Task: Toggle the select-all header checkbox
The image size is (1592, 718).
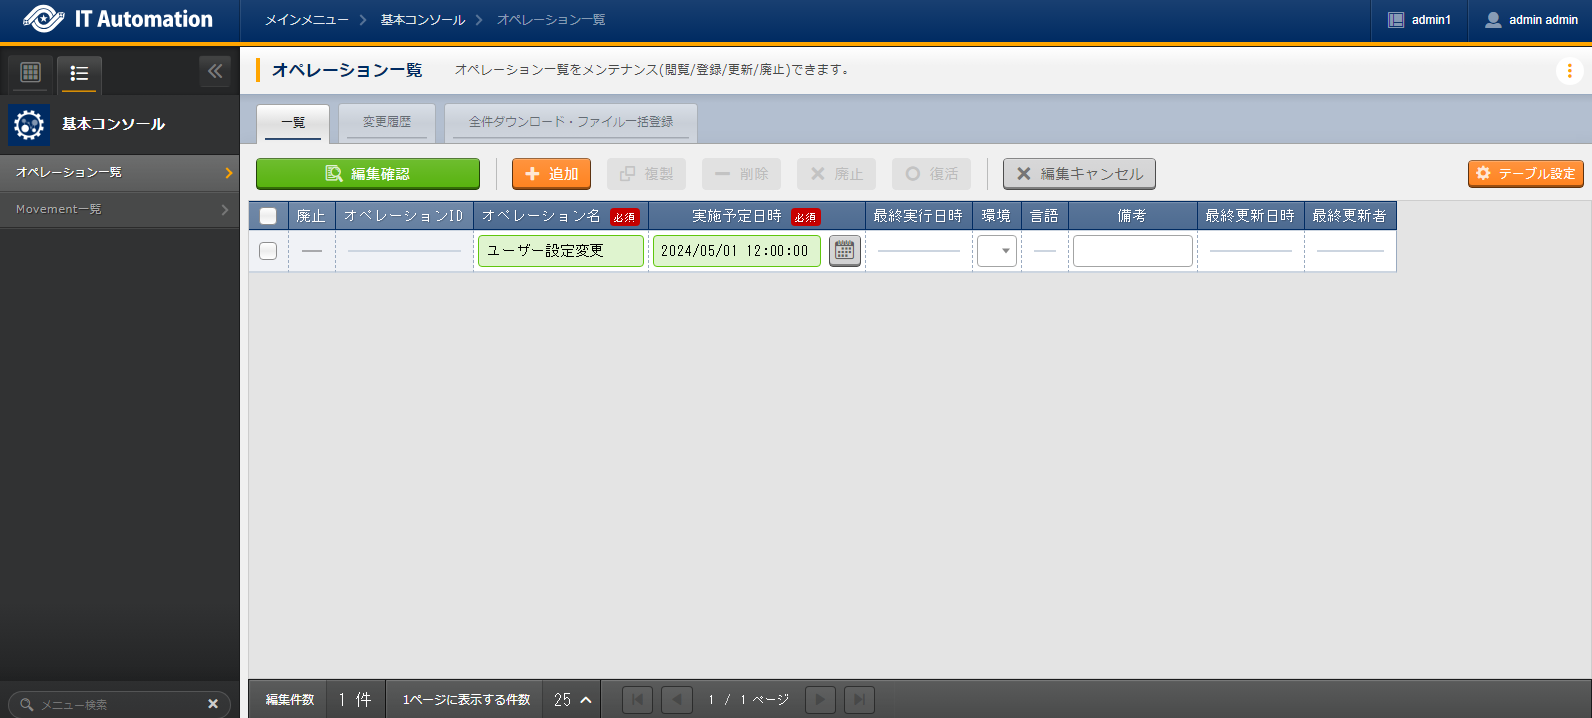Action: pos(268,216)
